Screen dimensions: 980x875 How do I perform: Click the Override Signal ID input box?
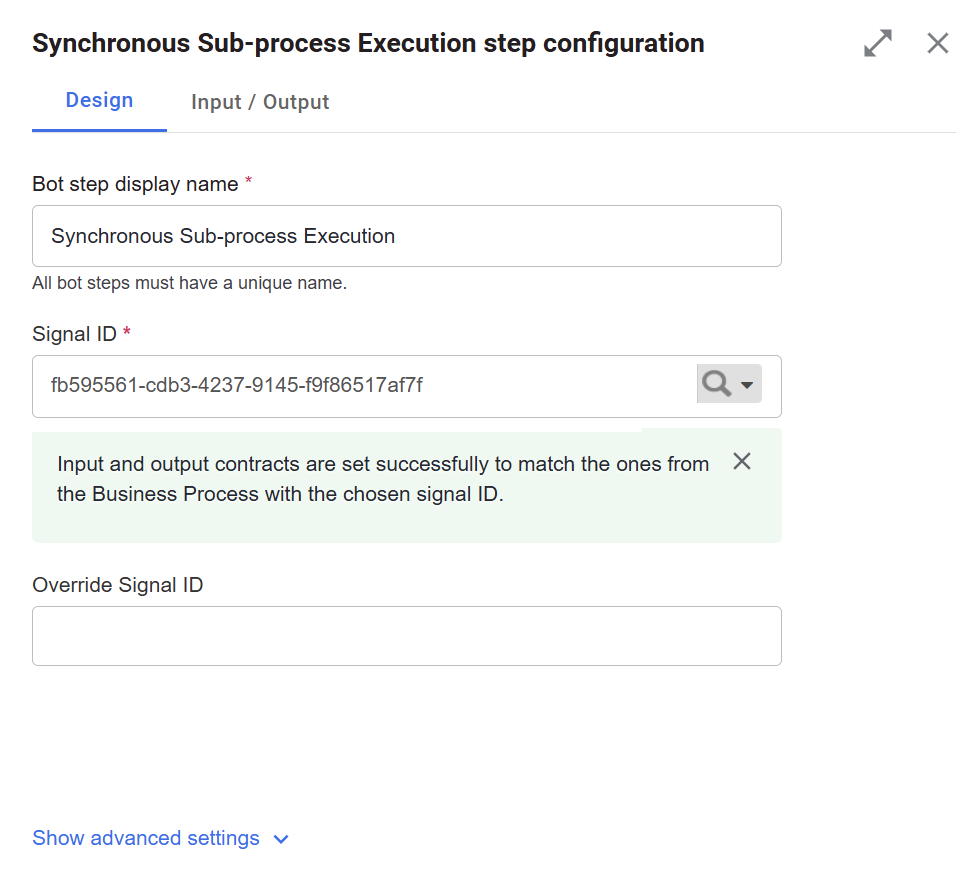click(x=407, y=636)
